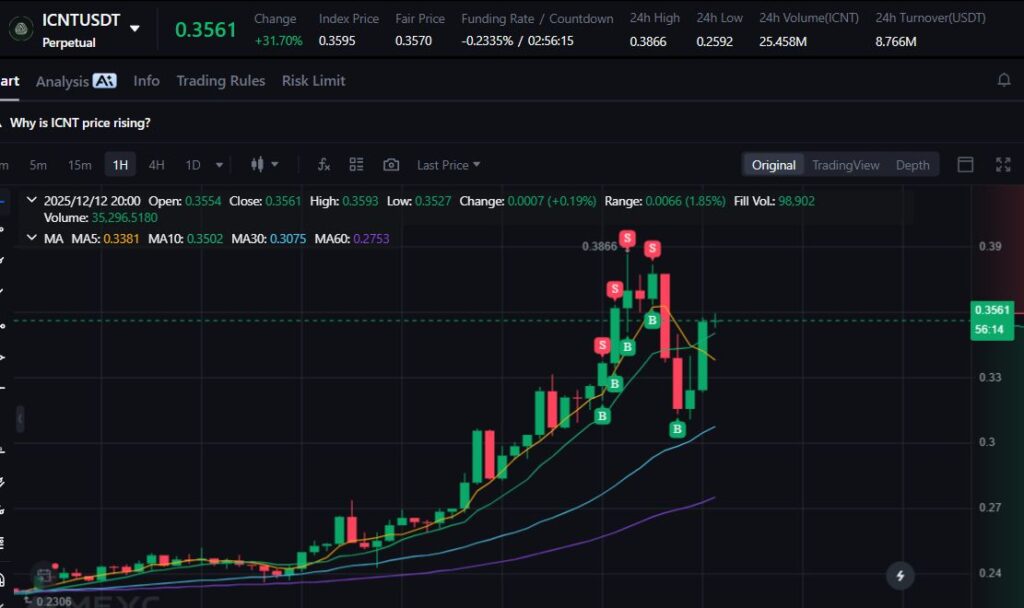Select the 4H timeframe
The image size is (1024, 608).
(156, 165)
